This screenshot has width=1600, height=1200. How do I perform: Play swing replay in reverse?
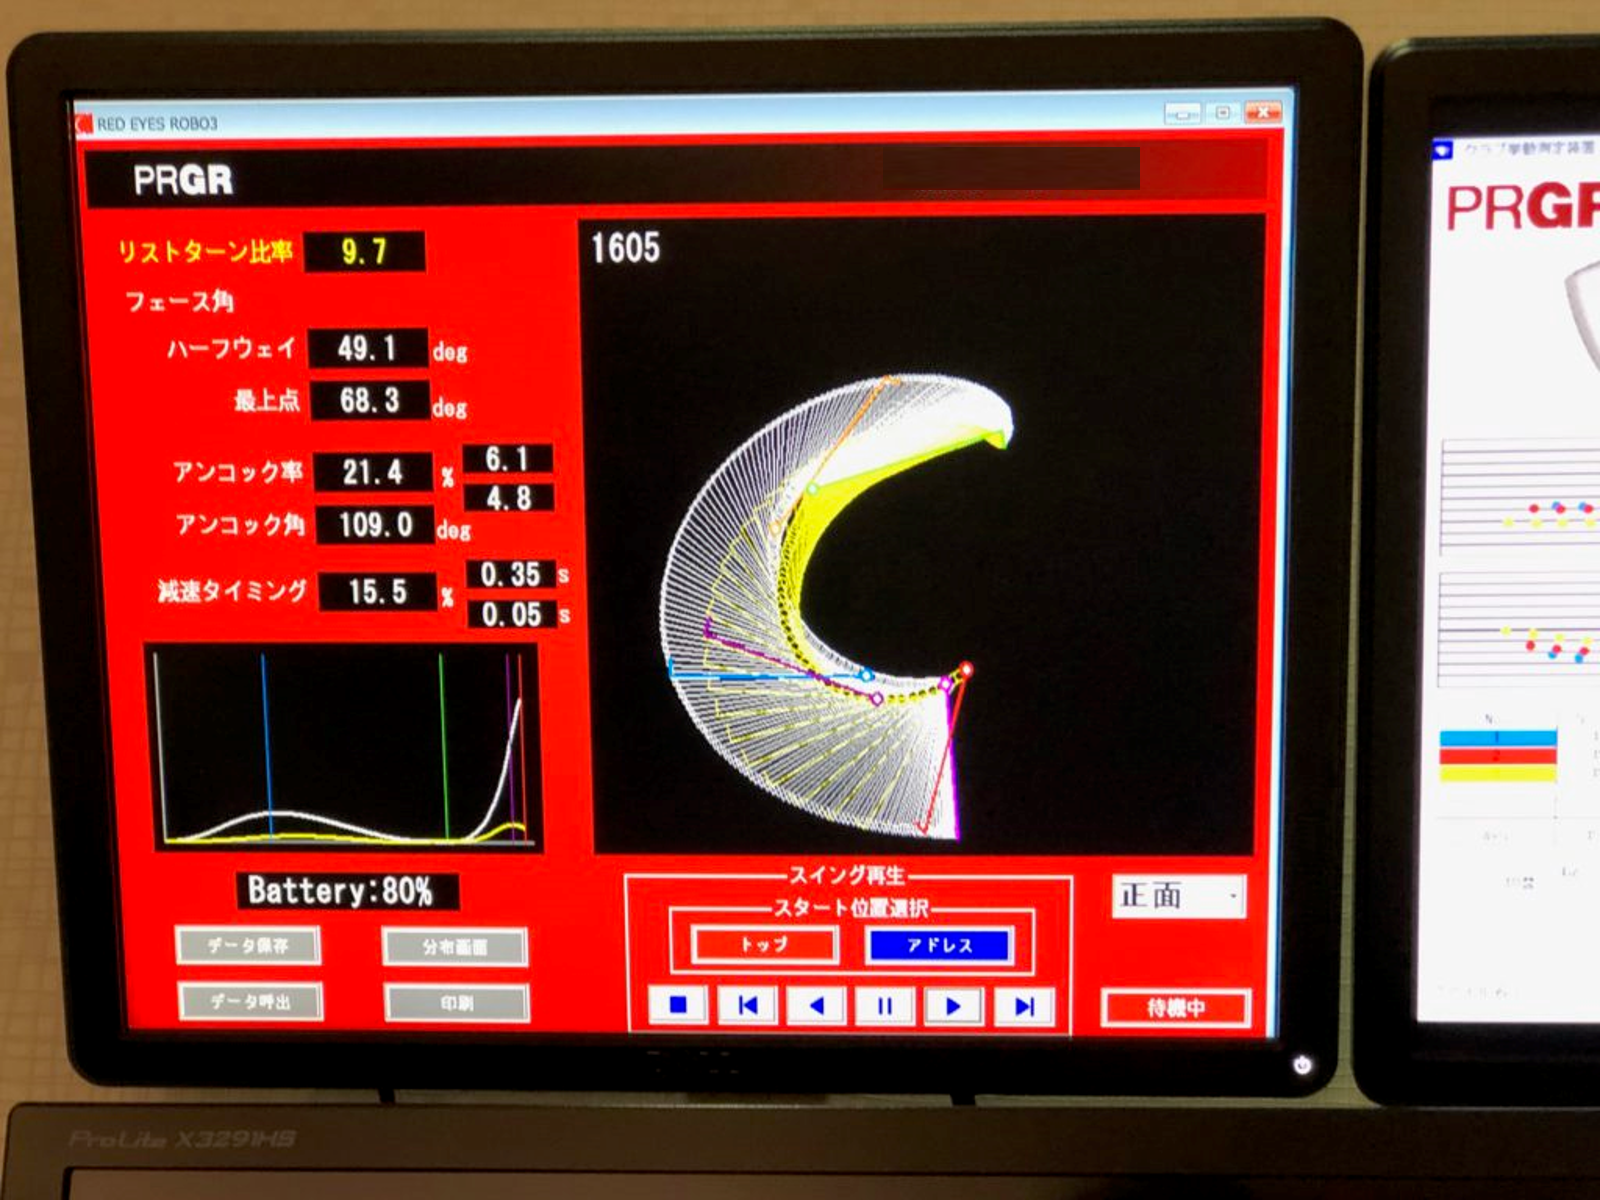coord(816,1005)
